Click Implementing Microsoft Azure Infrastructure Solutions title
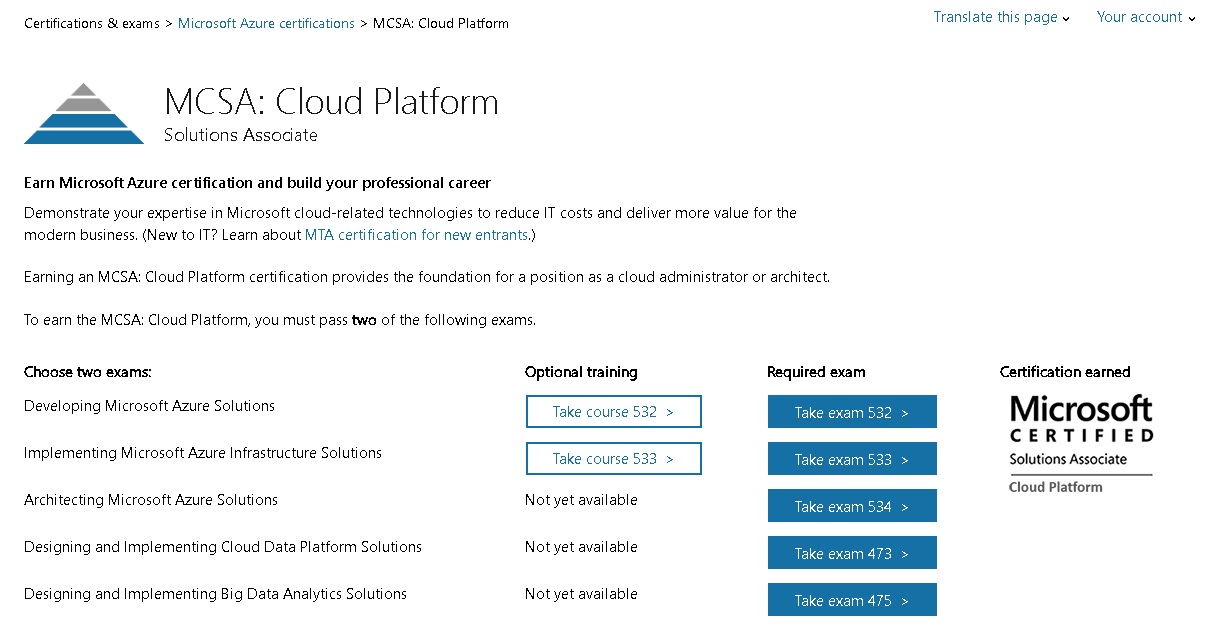This screenshot has height=631, width=1226. coord(203,453)
